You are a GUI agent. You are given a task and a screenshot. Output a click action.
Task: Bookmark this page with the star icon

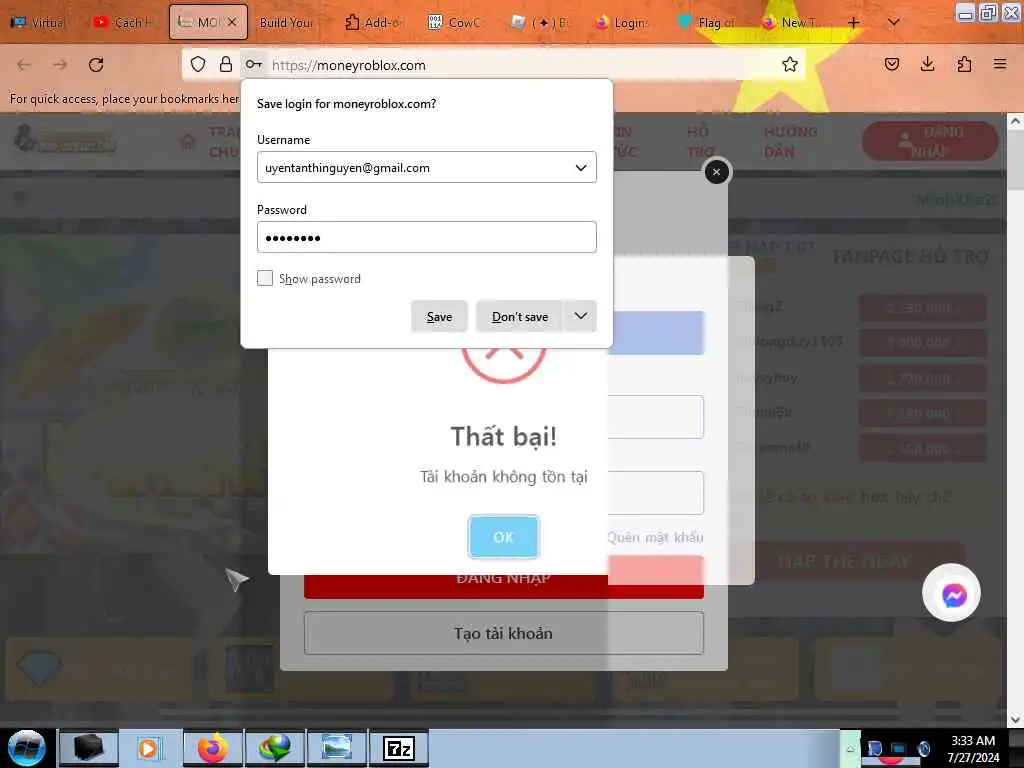point(790,64)
